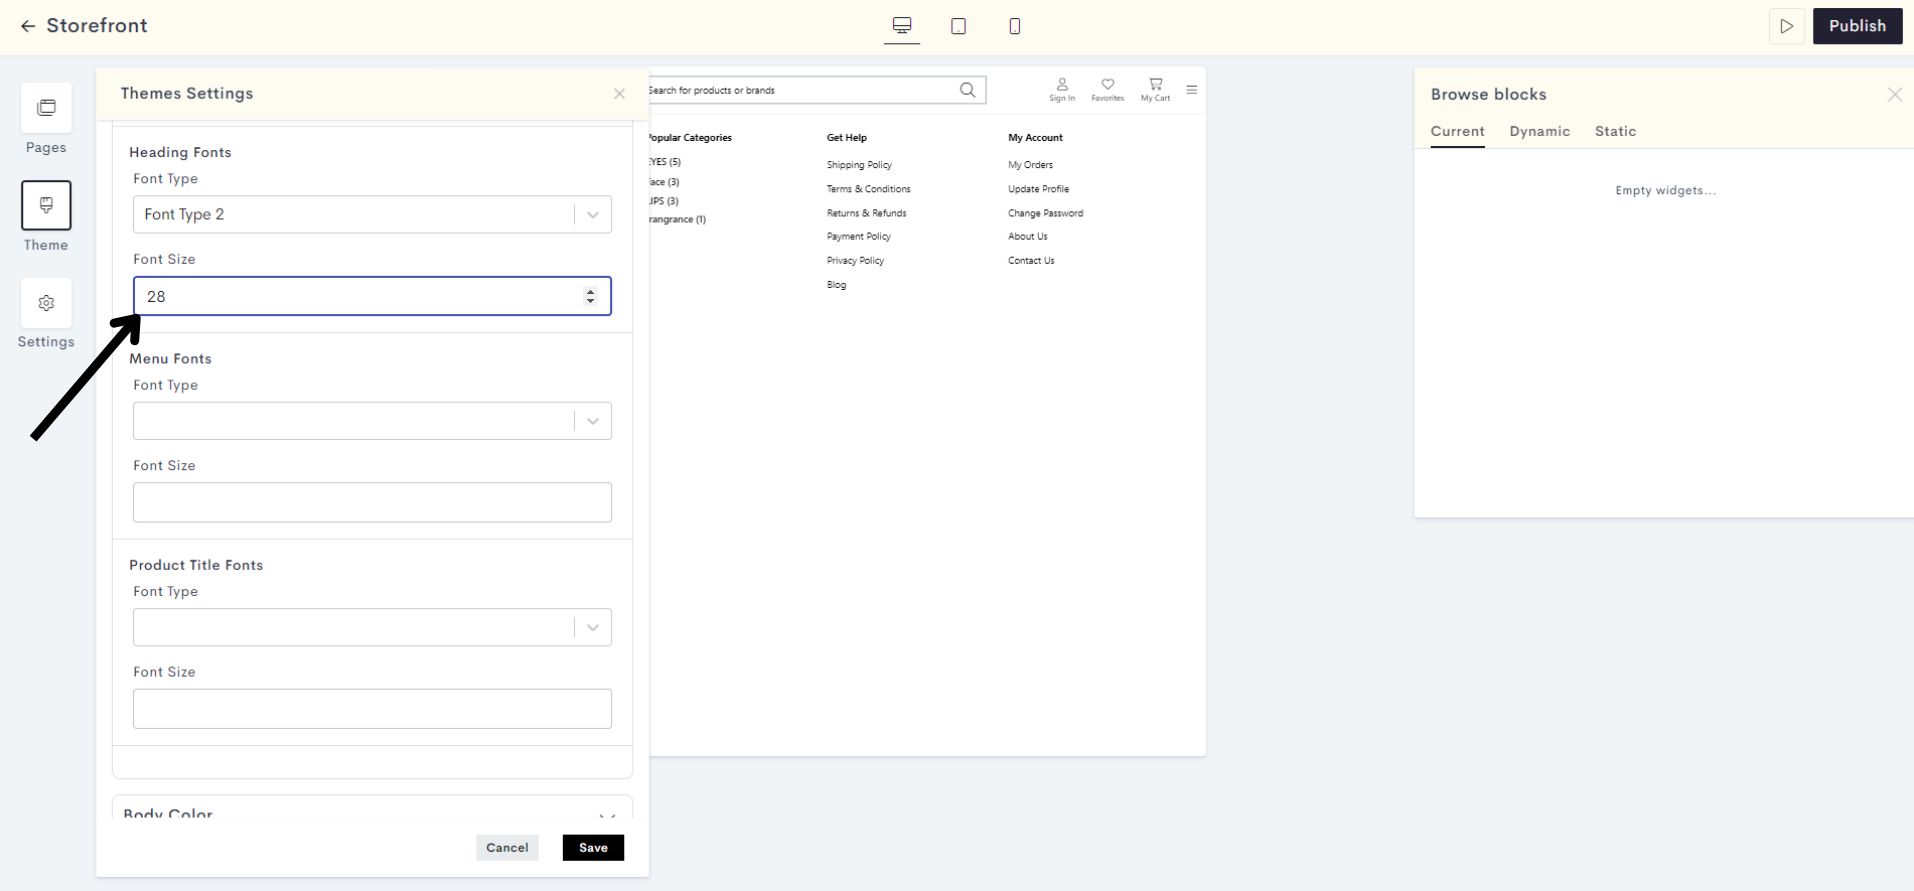
Task: Switch to the Dynamic tab
Action: point(1539,131)
